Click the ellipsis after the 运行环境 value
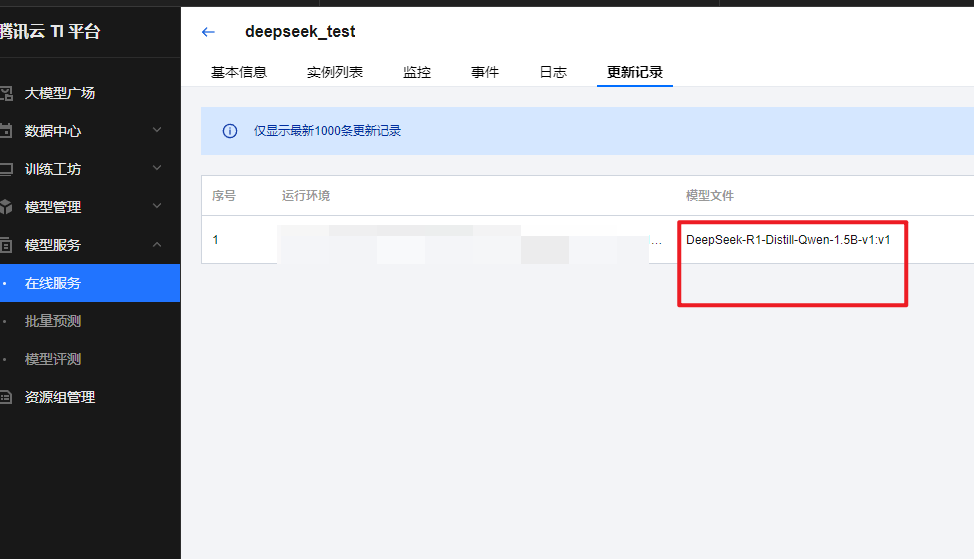The width and height of the screenshot is (974, 559). pyautogui.click(x=657, y=242)
